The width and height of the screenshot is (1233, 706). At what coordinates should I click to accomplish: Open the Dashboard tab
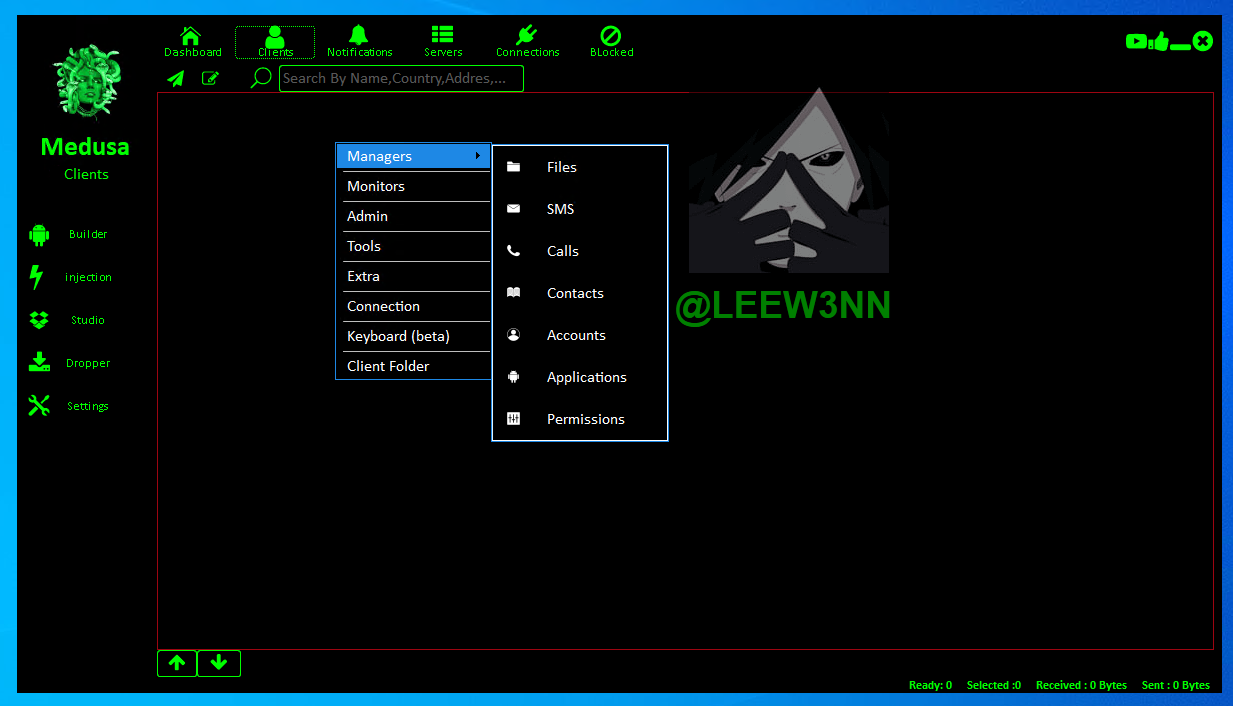click(x=191, y=42)
